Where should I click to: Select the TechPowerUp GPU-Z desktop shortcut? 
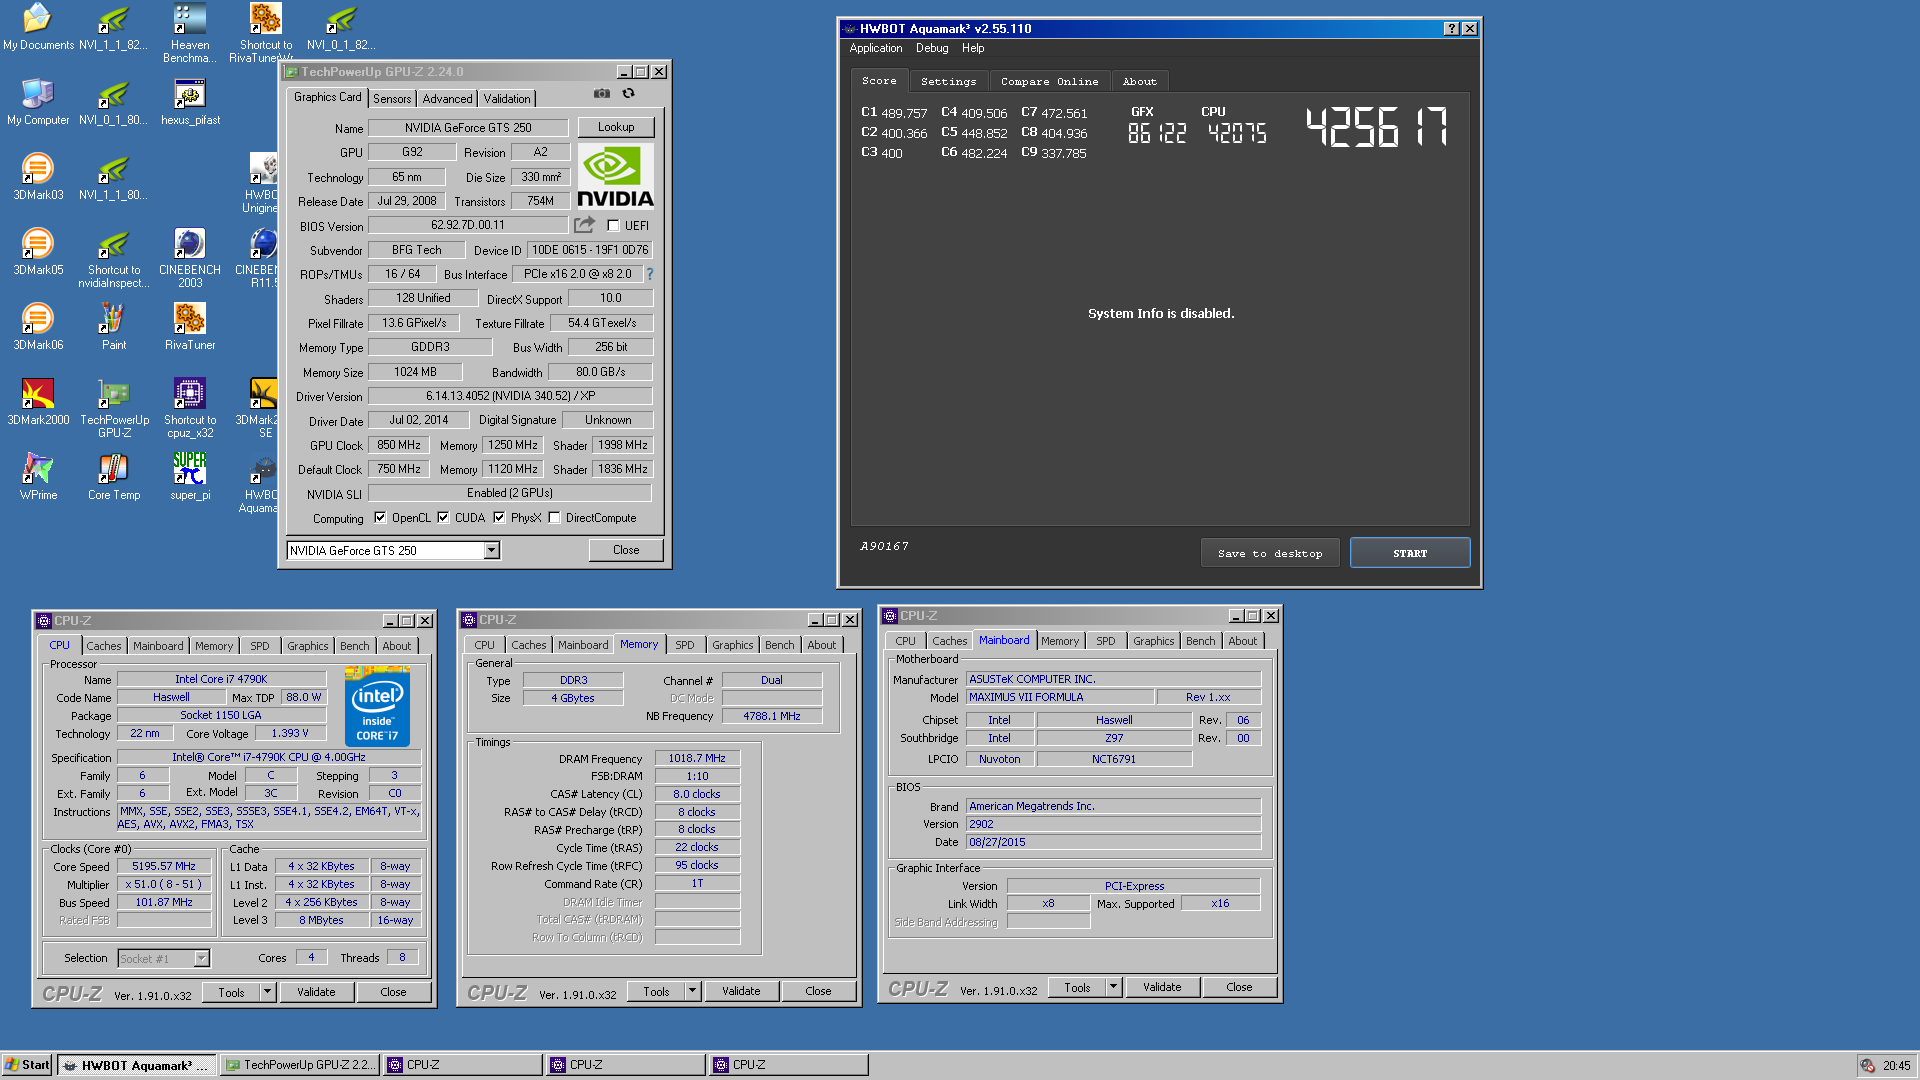[114, 408]
